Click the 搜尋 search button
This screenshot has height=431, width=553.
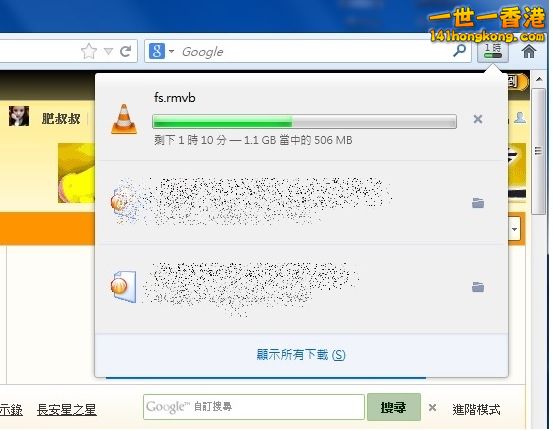394,407
